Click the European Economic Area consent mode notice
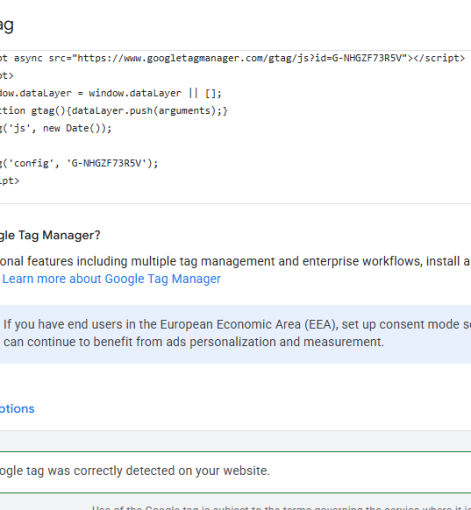 tap(235, 334)
